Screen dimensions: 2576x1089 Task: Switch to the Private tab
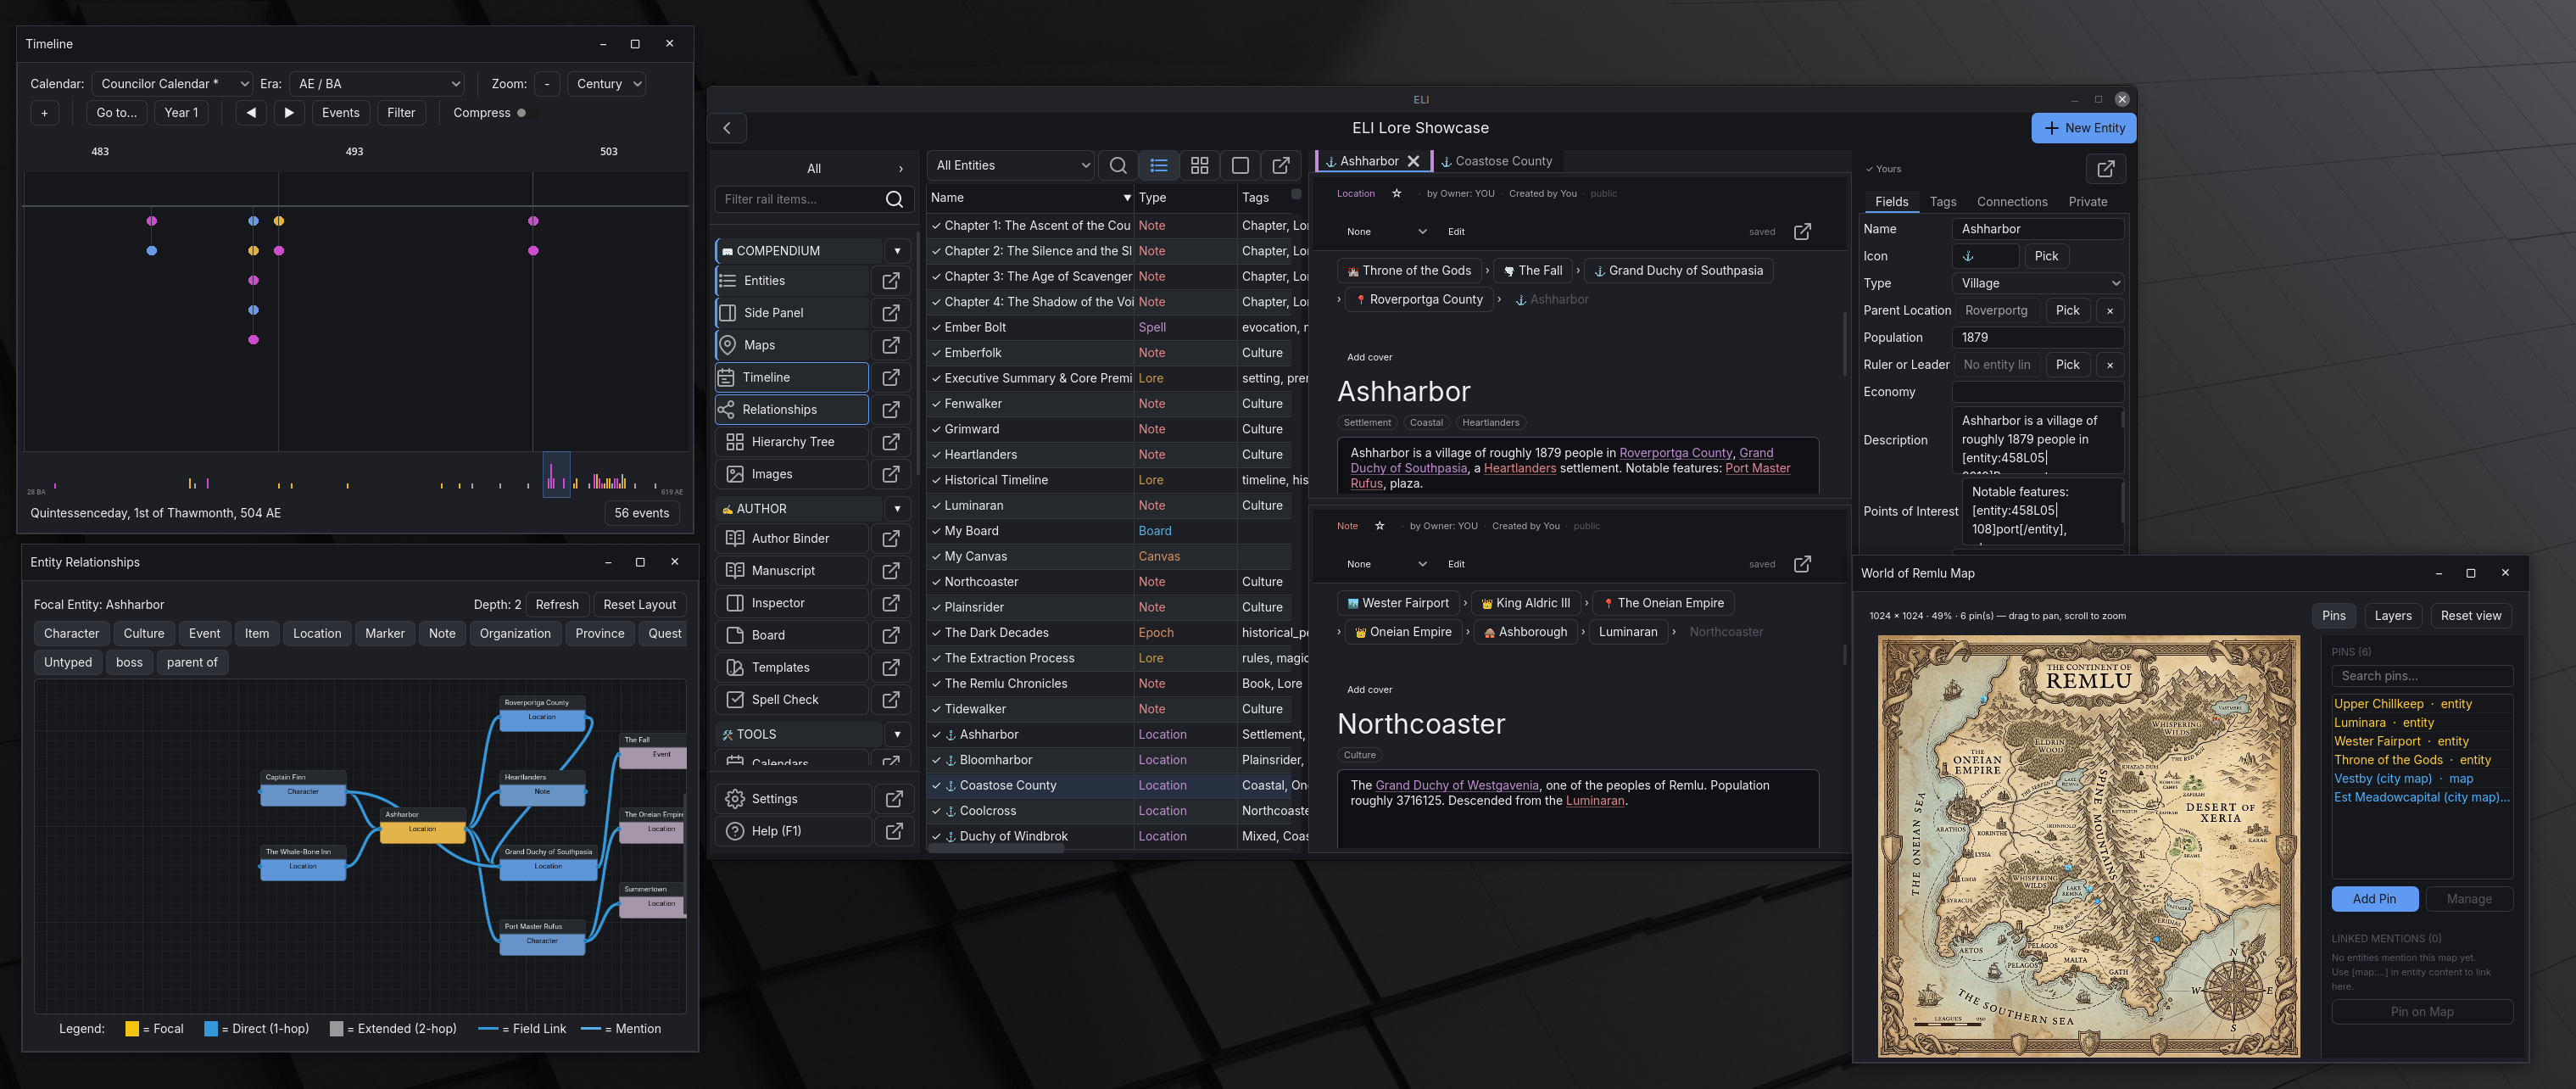(x=2087, y=202)
